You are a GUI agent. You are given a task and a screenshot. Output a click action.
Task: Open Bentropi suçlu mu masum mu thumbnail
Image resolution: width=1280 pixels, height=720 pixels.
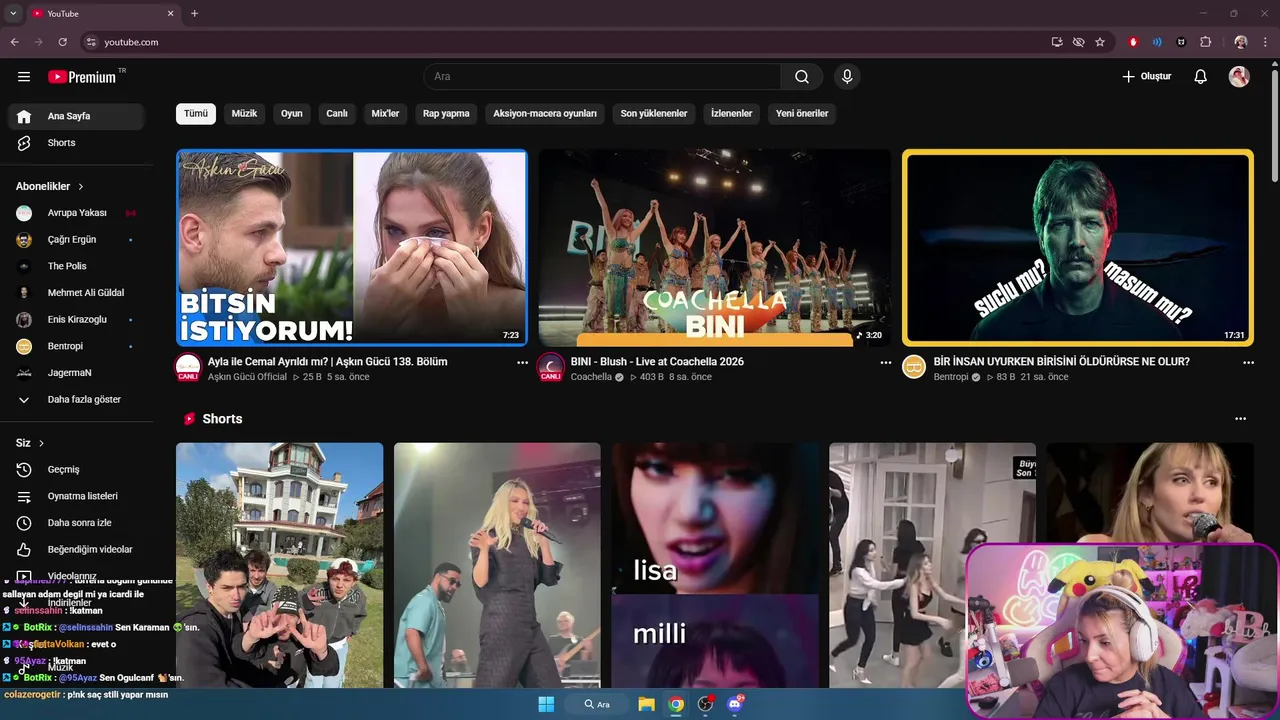coord(1078,248)
